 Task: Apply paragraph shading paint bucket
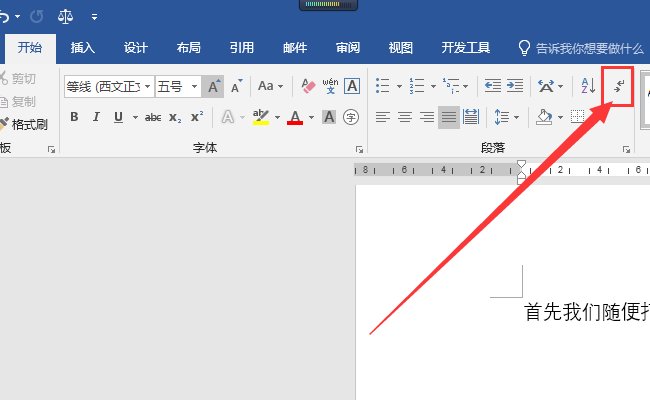click(544, 117)
